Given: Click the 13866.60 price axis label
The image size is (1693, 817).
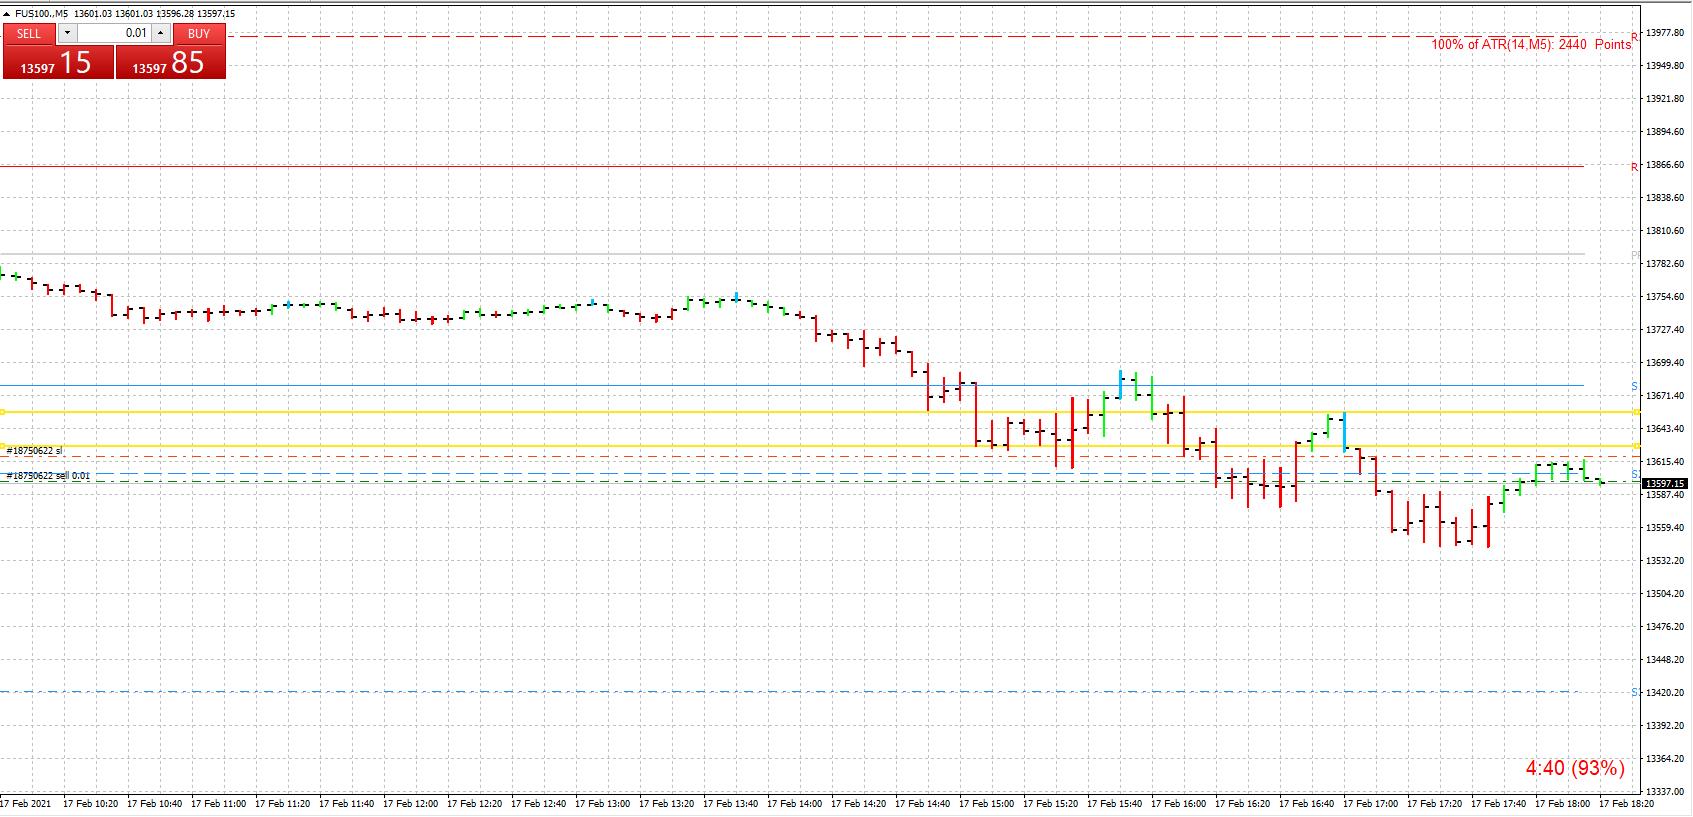Looking at the screenshot, I should click(x=1665, y=165).
